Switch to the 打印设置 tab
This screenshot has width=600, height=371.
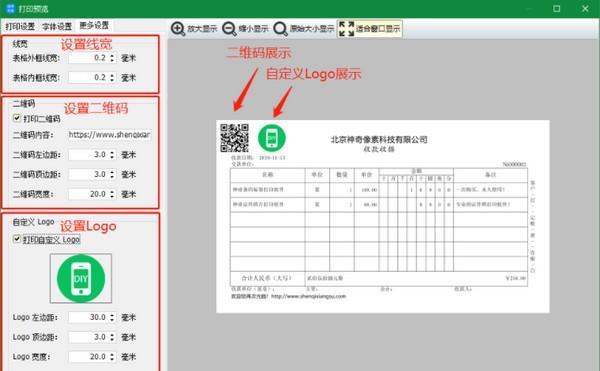point(20,26)
